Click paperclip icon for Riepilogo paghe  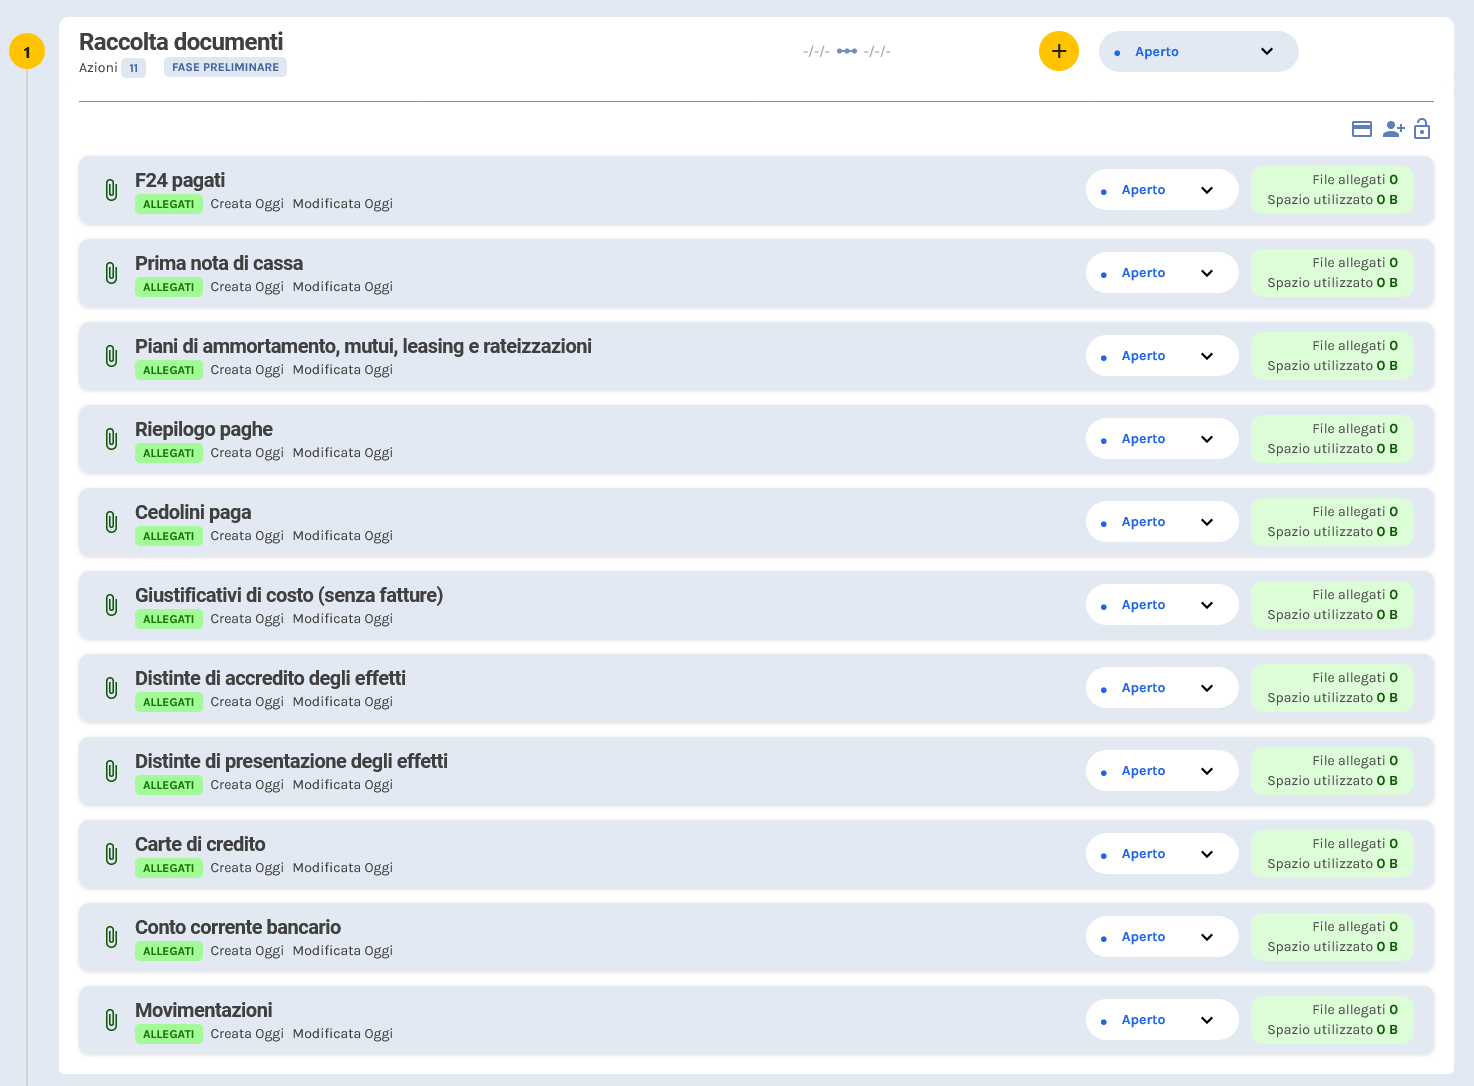(111, 439)
